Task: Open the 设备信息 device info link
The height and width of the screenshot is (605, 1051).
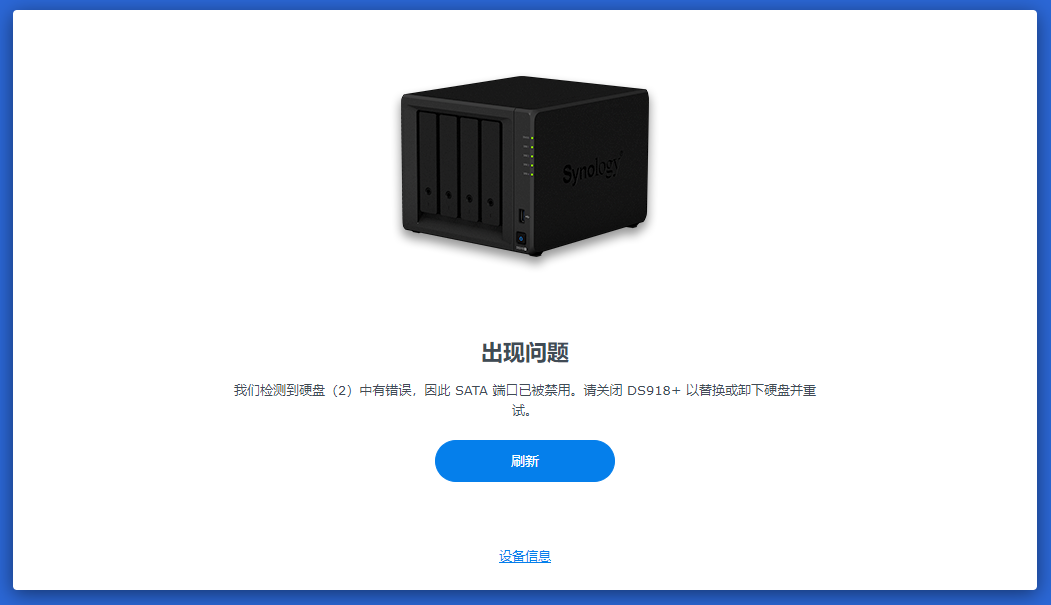Action: [x=525, y=556]
